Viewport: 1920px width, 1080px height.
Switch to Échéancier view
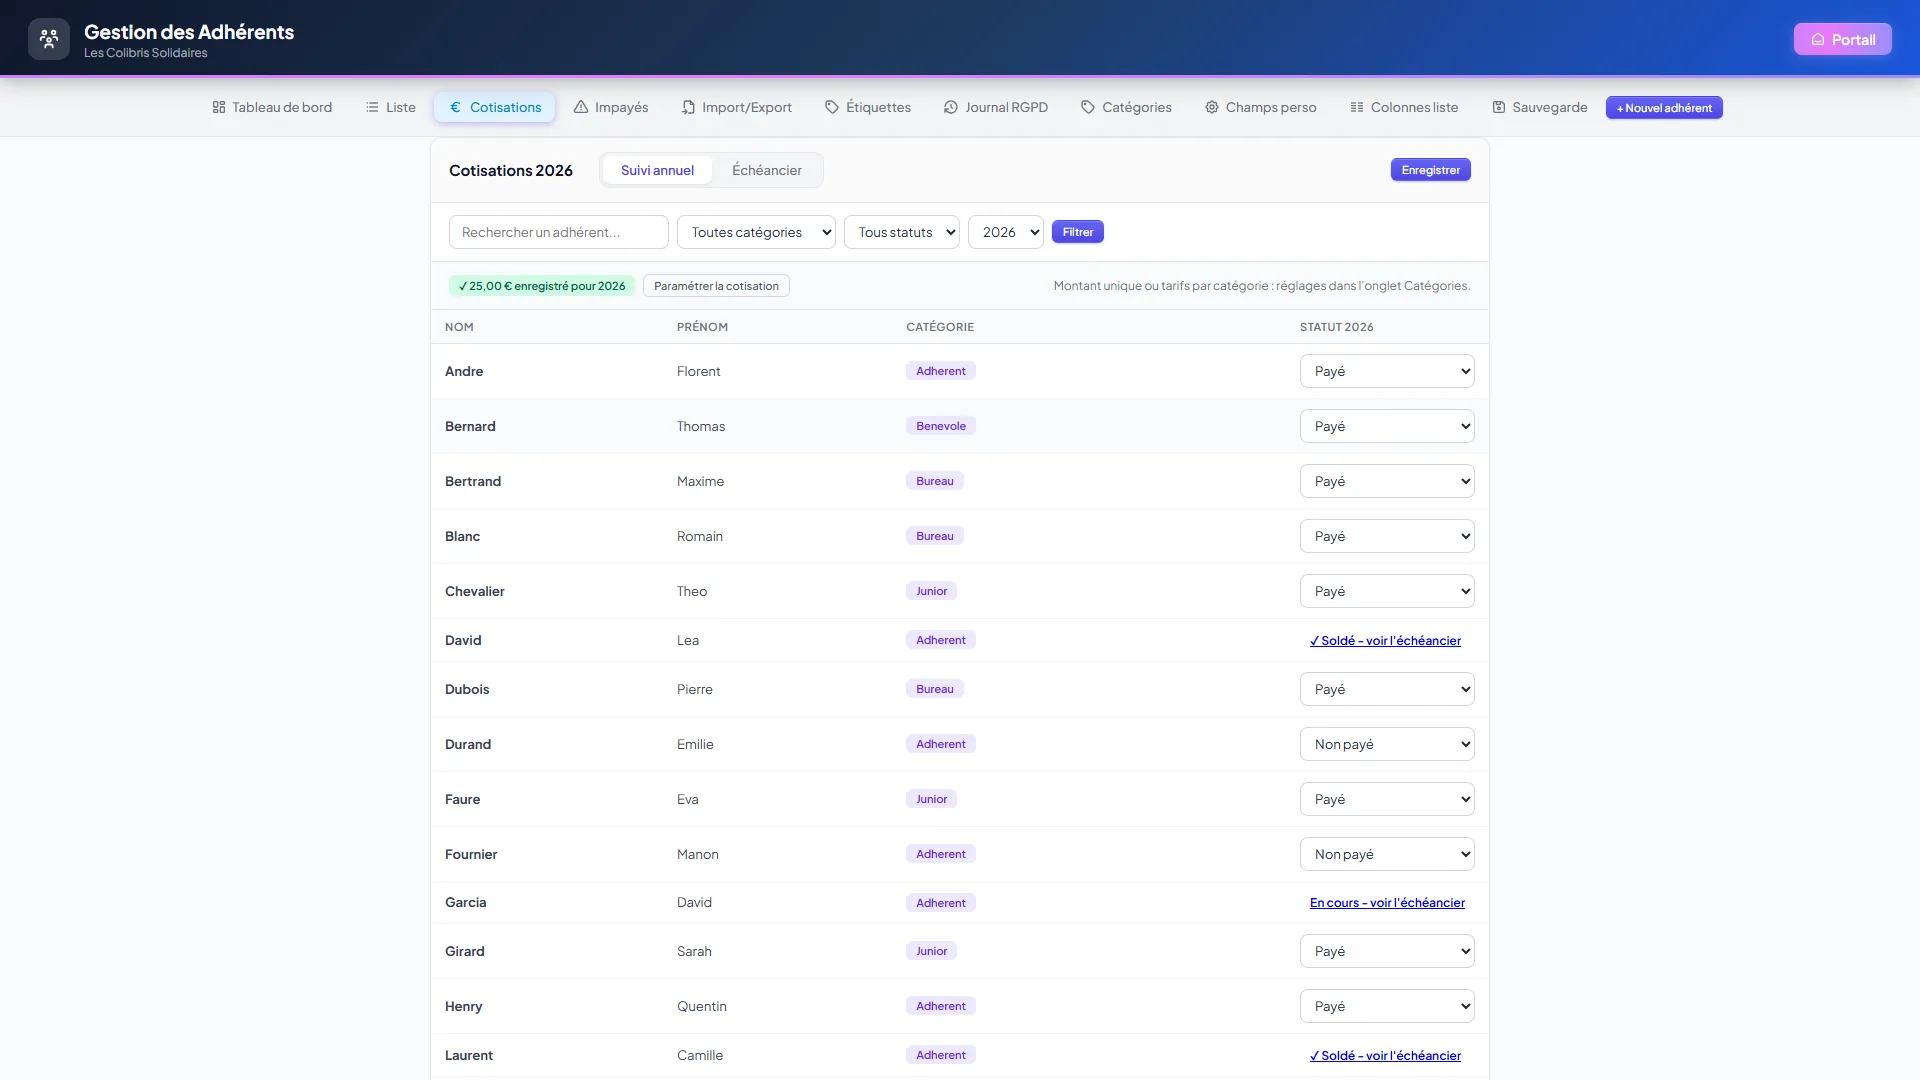coord(767,170)
